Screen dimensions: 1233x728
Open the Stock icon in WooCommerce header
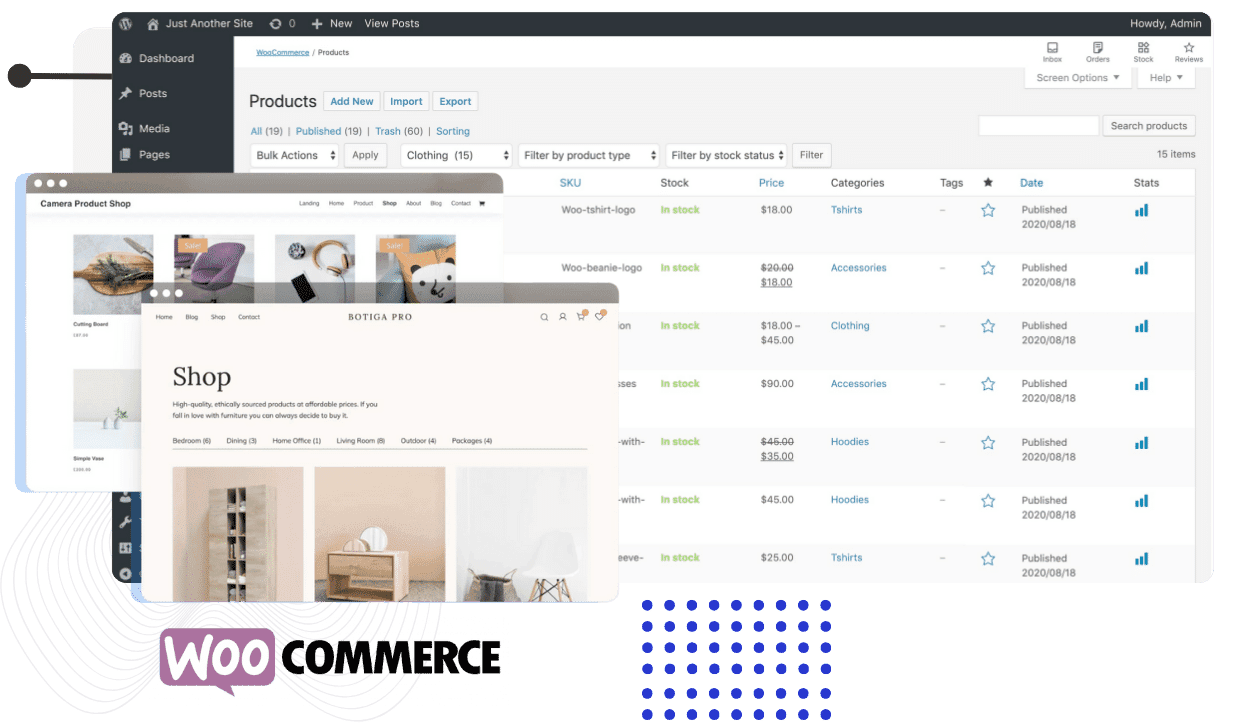pyautogui.click(x=1143, y=47)
